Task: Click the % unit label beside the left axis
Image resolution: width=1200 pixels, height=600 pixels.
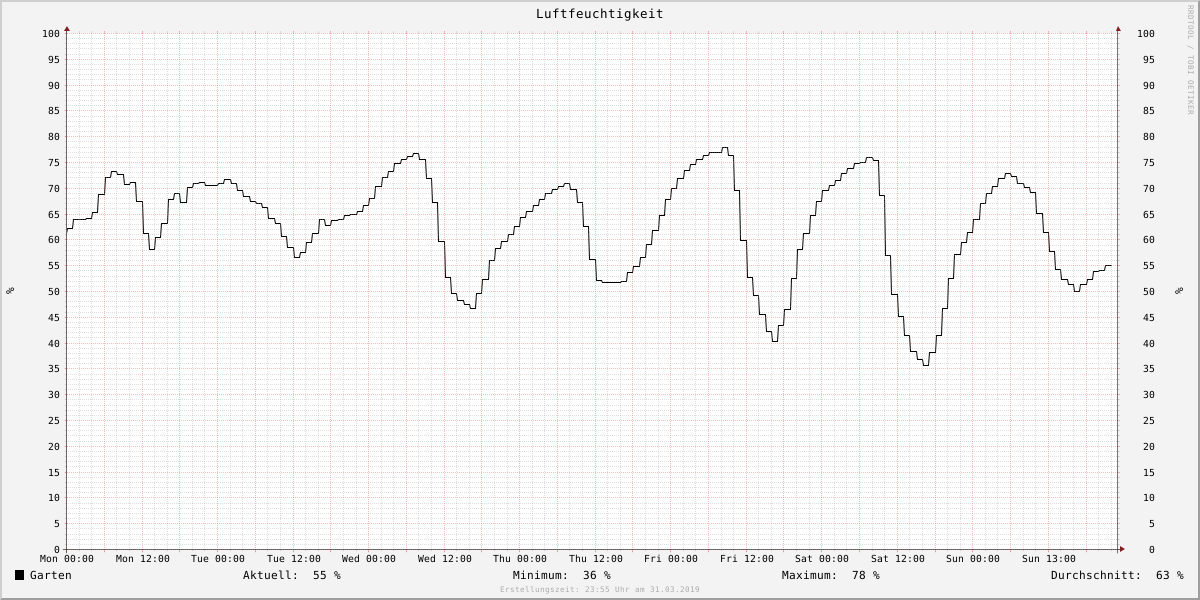Action: (x=10, y=291)
